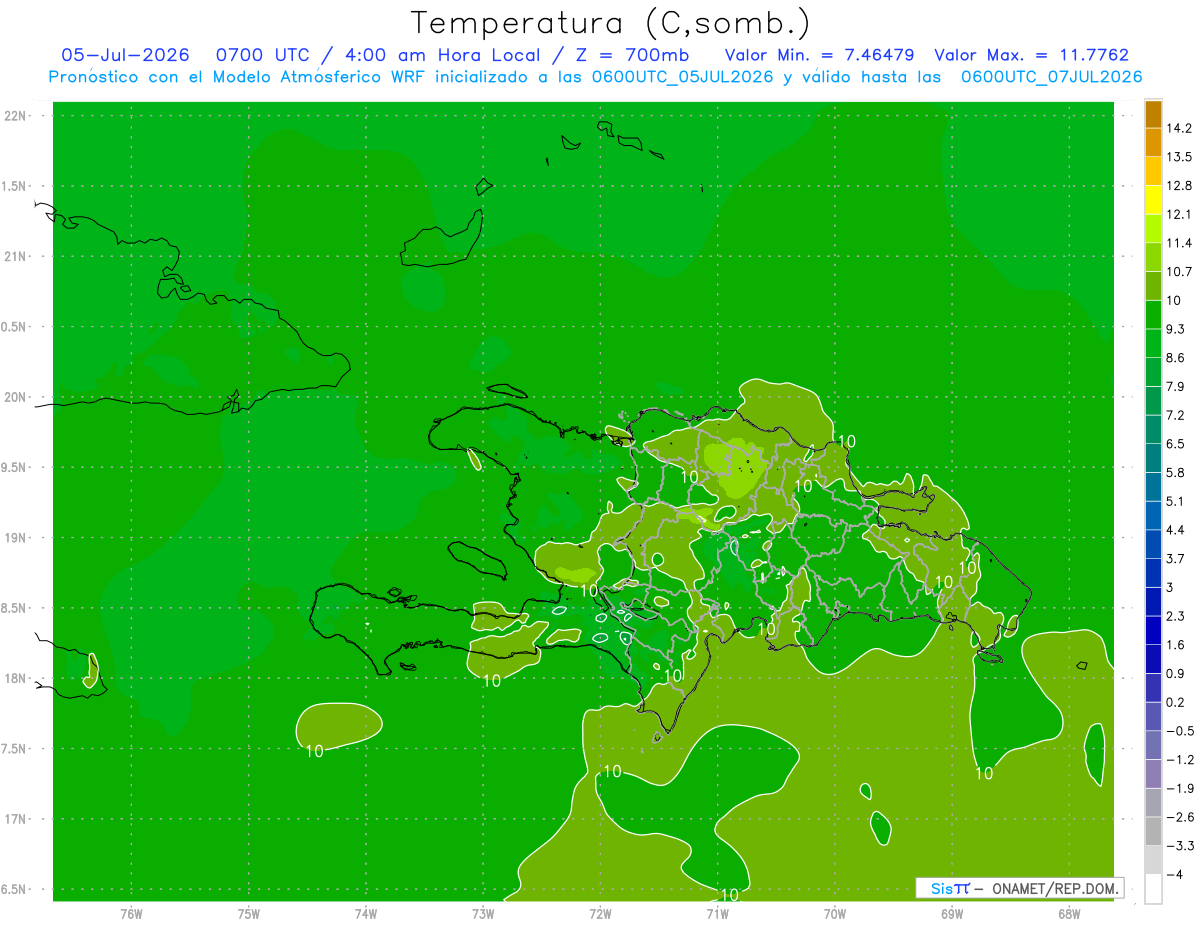
Task: Select yellow-green swatch between 12.1 and 11.4
Action: point(1153,228)
